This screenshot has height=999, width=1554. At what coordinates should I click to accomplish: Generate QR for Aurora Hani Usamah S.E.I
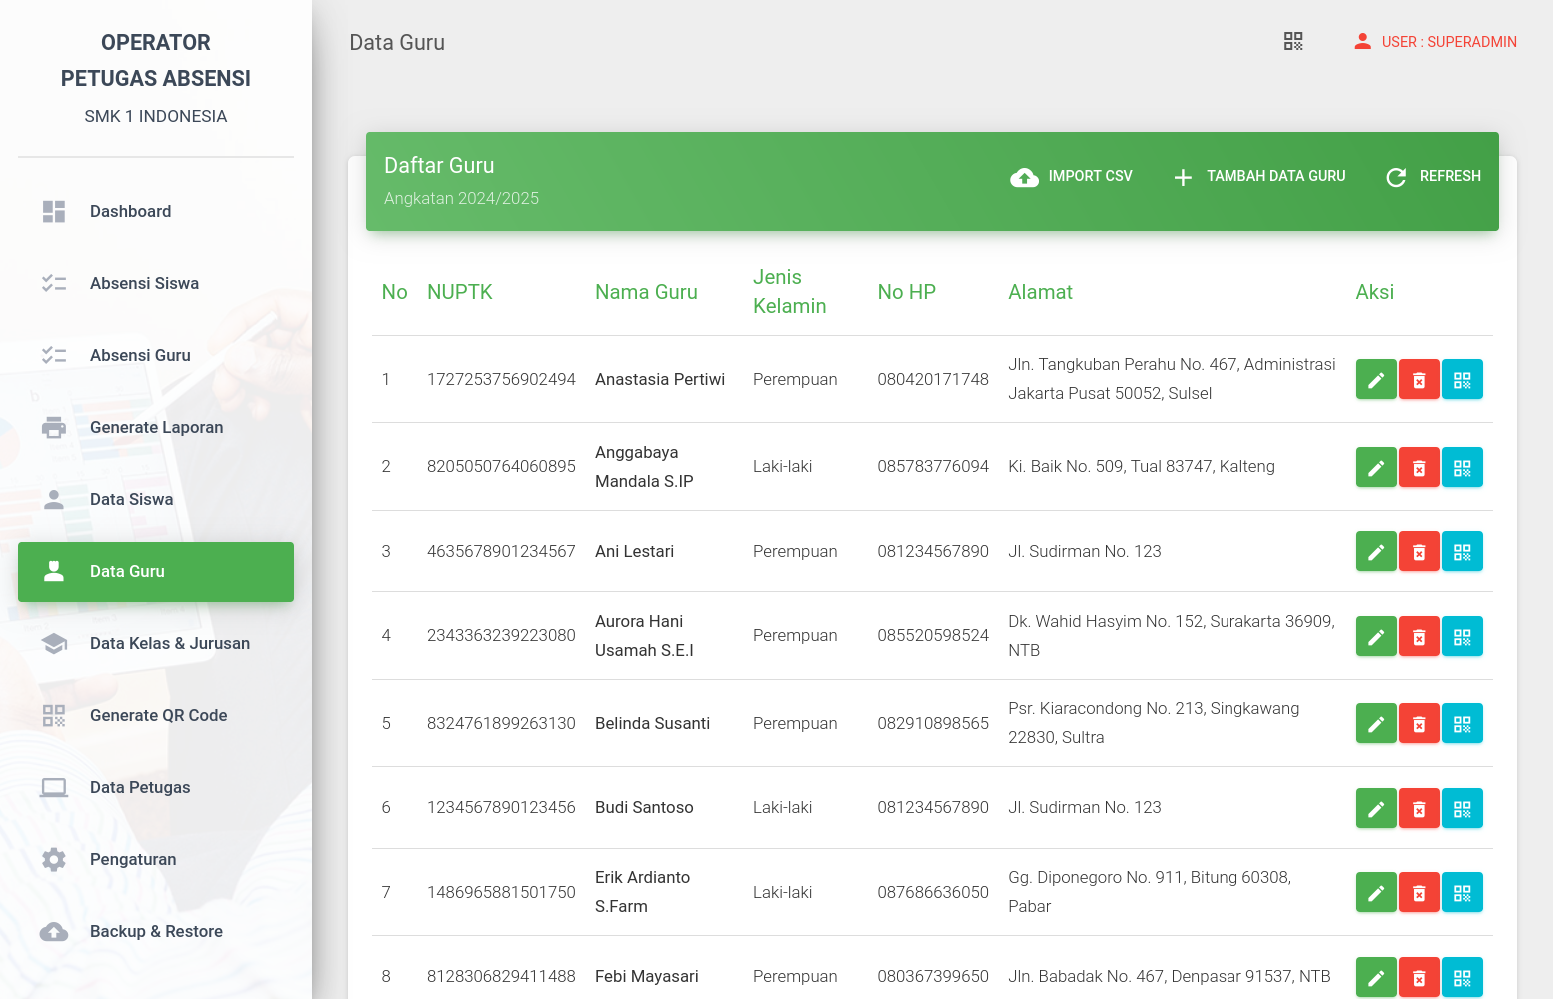[x=1462, y=636]
